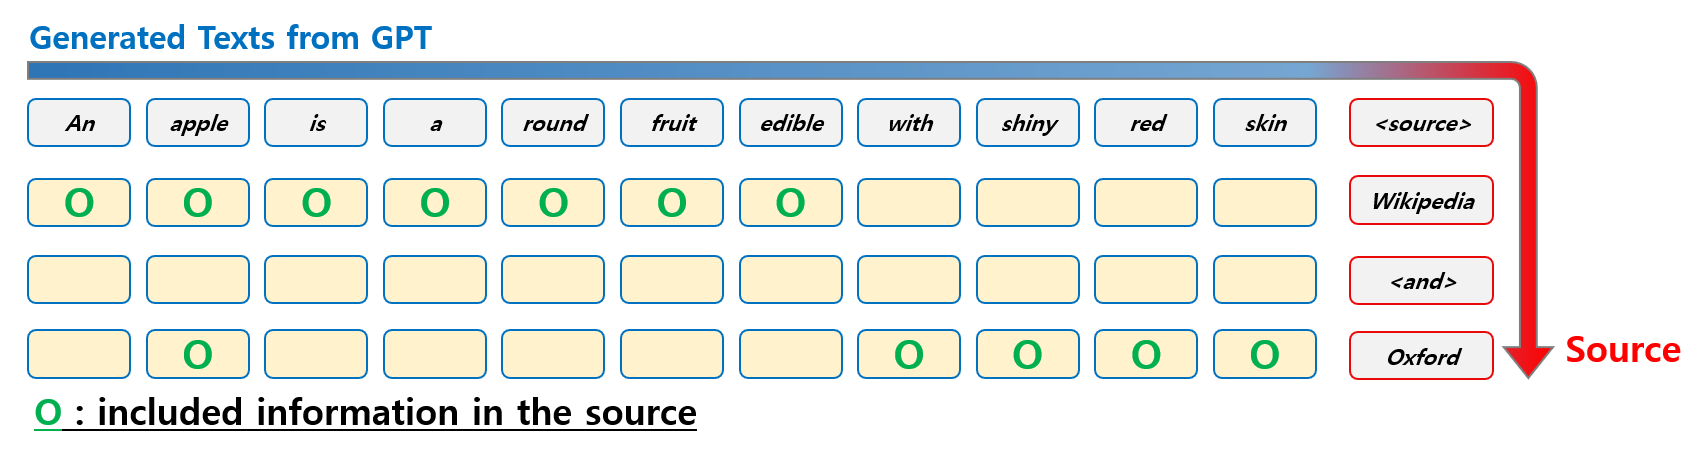Viewport: 1704px width, 454px height.
Task: Select the 'apple' token box
Action: [198, 123]
